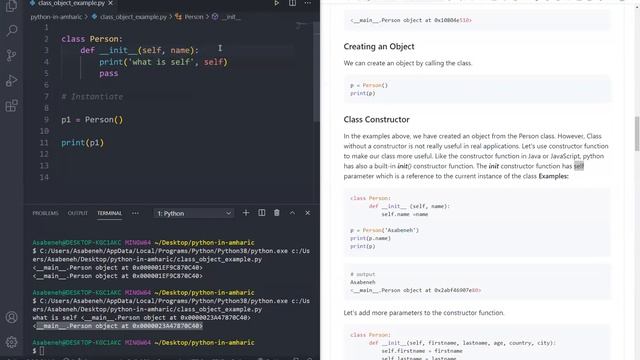This screenshot has height=360, width=640.
Task: Click the 'pass' statement in editor
Action: 109,73
